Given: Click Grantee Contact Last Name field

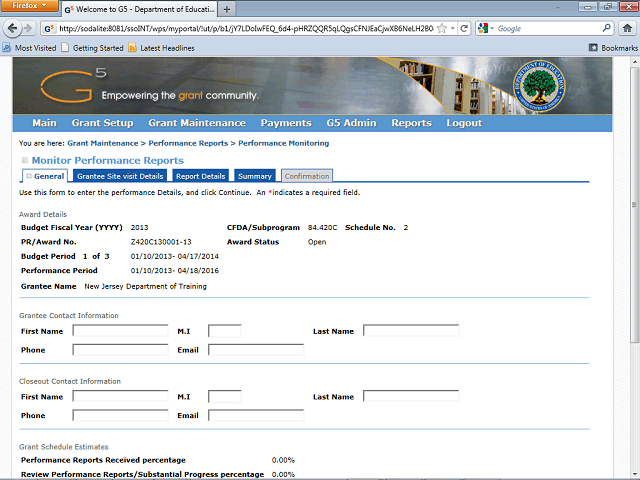Looking at the screenshot, I should [411, 331].
